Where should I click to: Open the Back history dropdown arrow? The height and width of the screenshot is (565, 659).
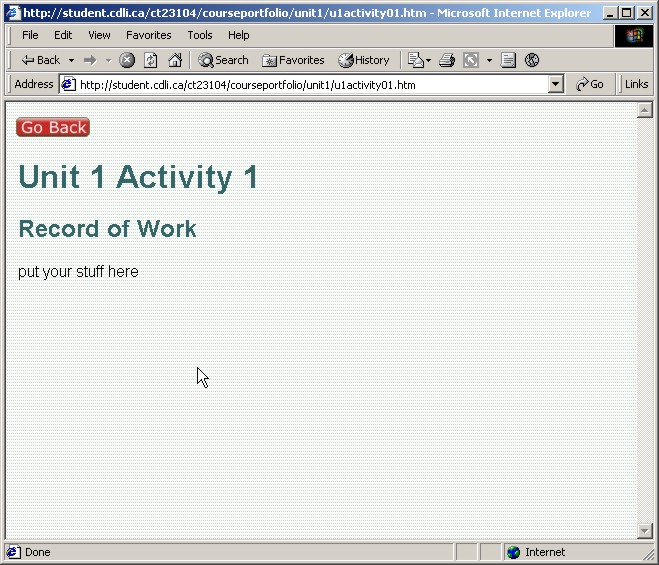tap(71, 61)
